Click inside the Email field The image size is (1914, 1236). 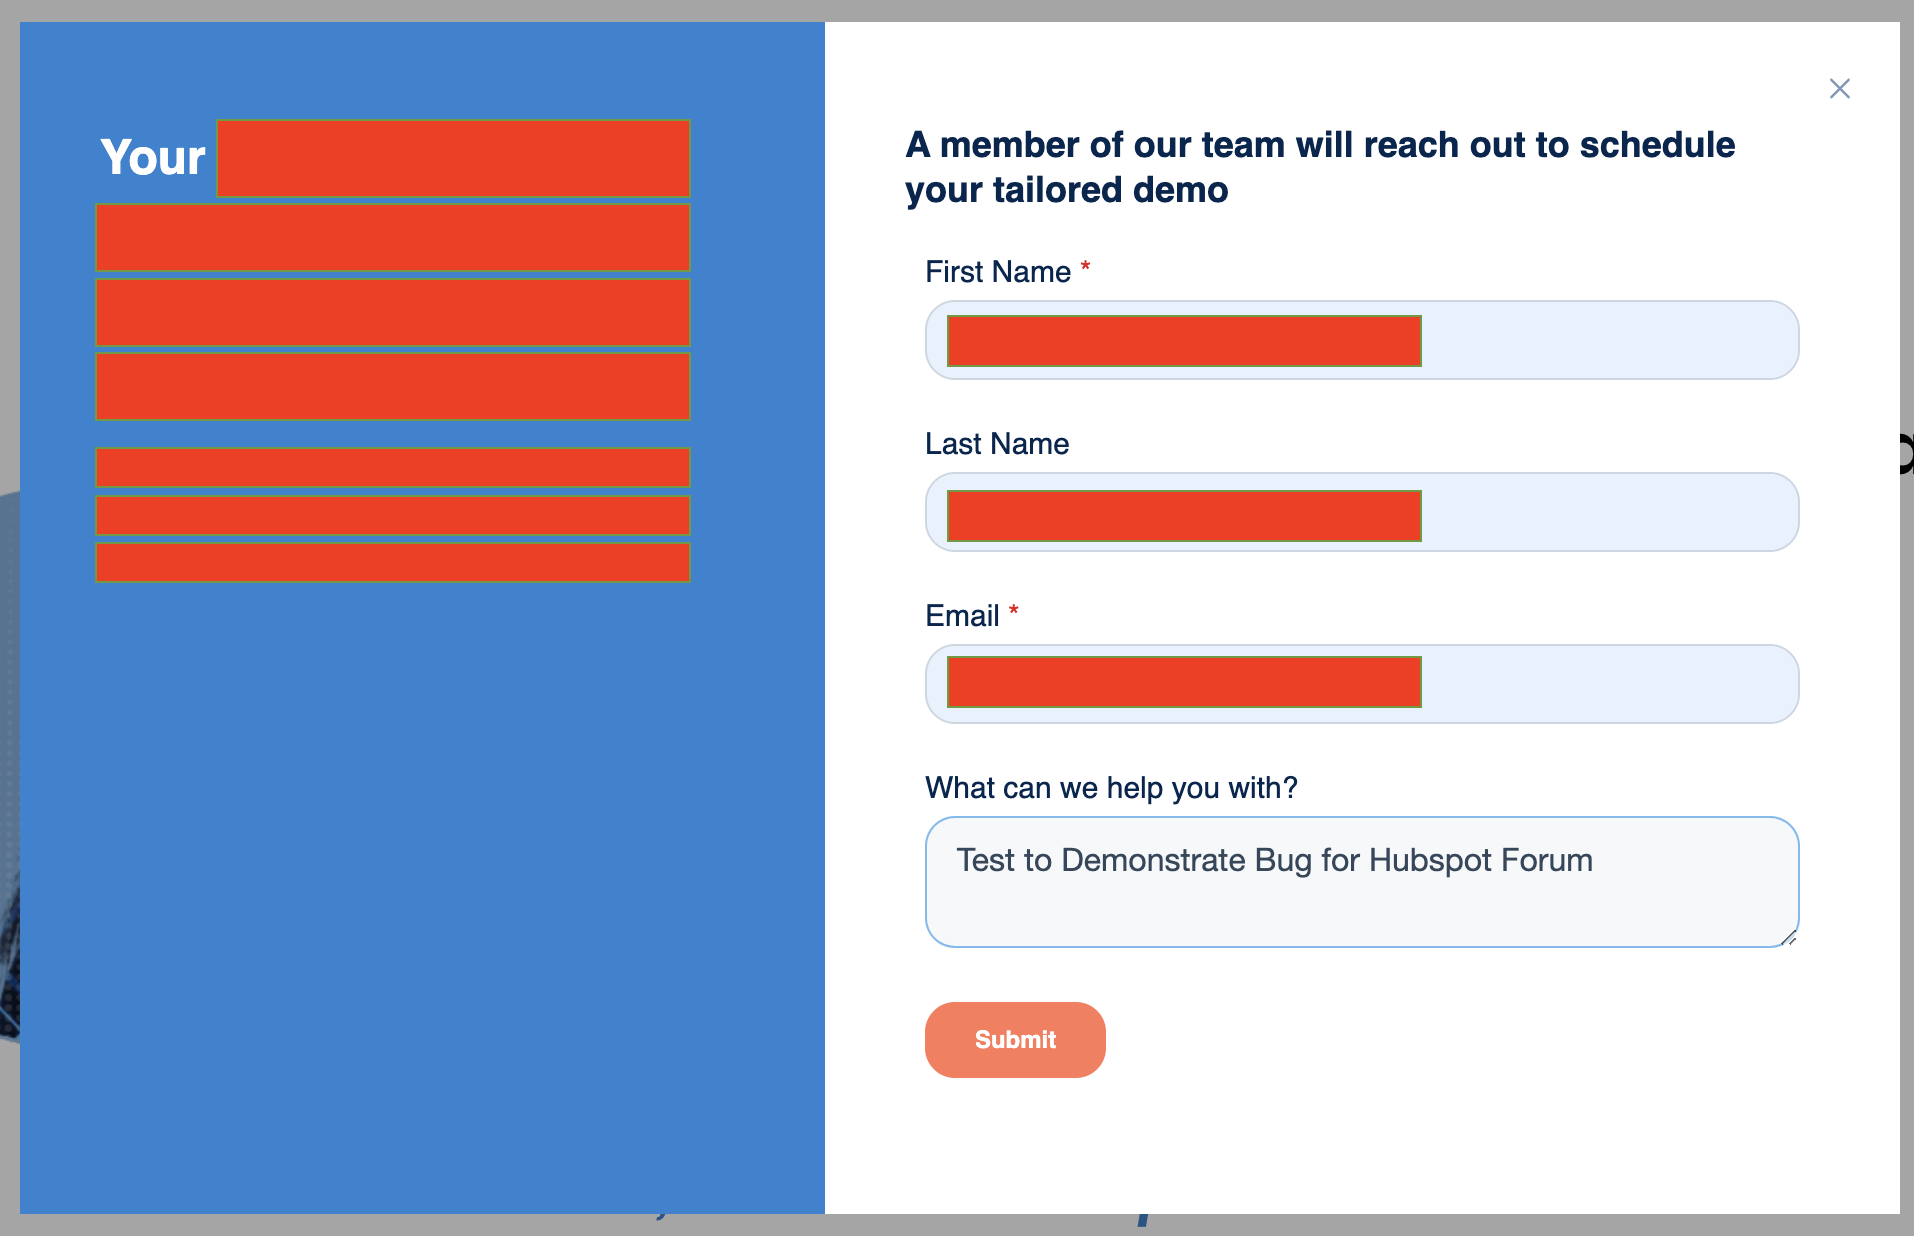pos(1600,684)
